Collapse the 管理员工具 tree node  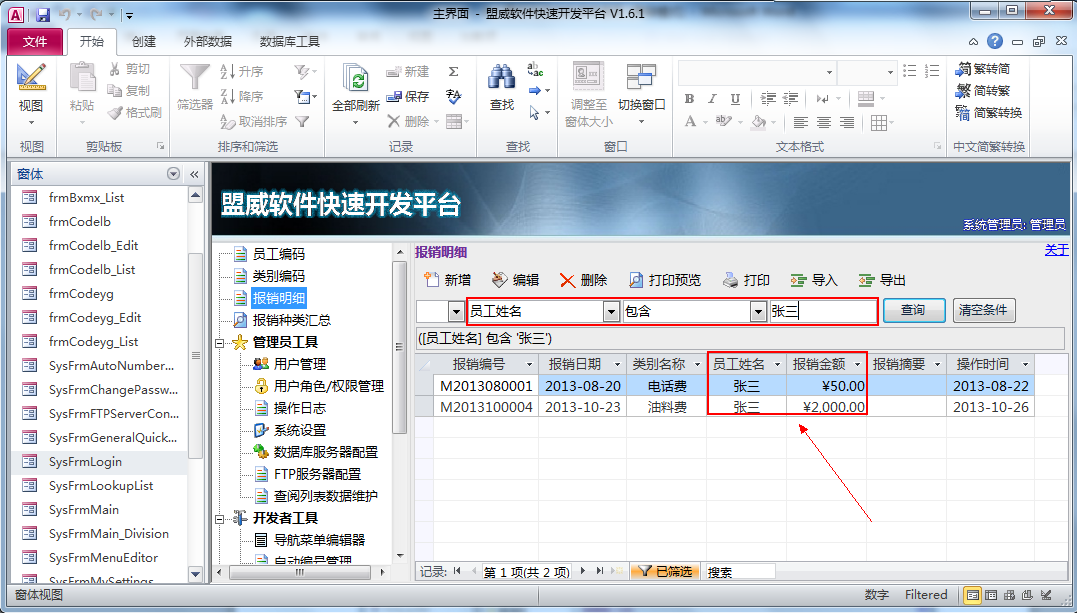click(220, 342)
